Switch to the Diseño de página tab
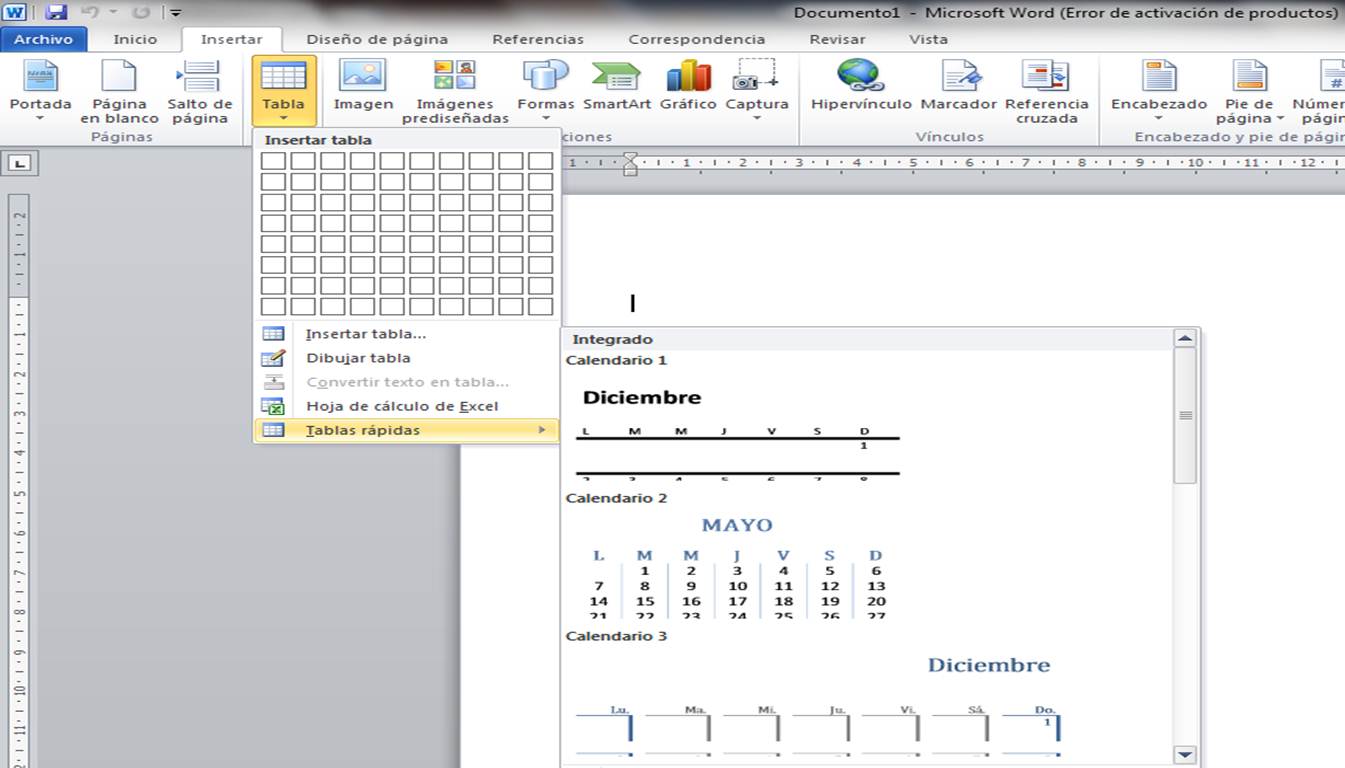Screen dimensions: 1345x768 coord(377,40)
